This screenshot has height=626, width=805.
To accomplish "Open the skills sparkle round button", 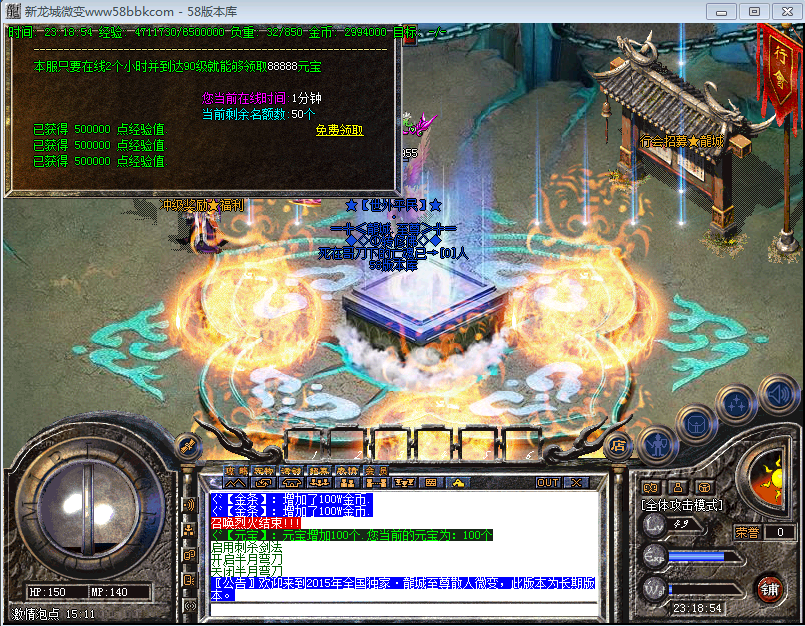I will tap(736, 404).
